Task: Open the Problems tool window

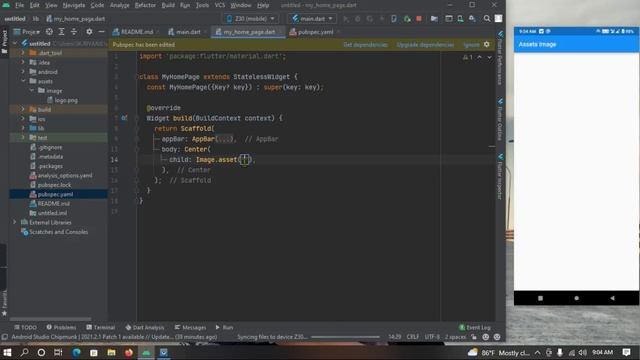Action: pyautogui.click(x=61, y=327)
